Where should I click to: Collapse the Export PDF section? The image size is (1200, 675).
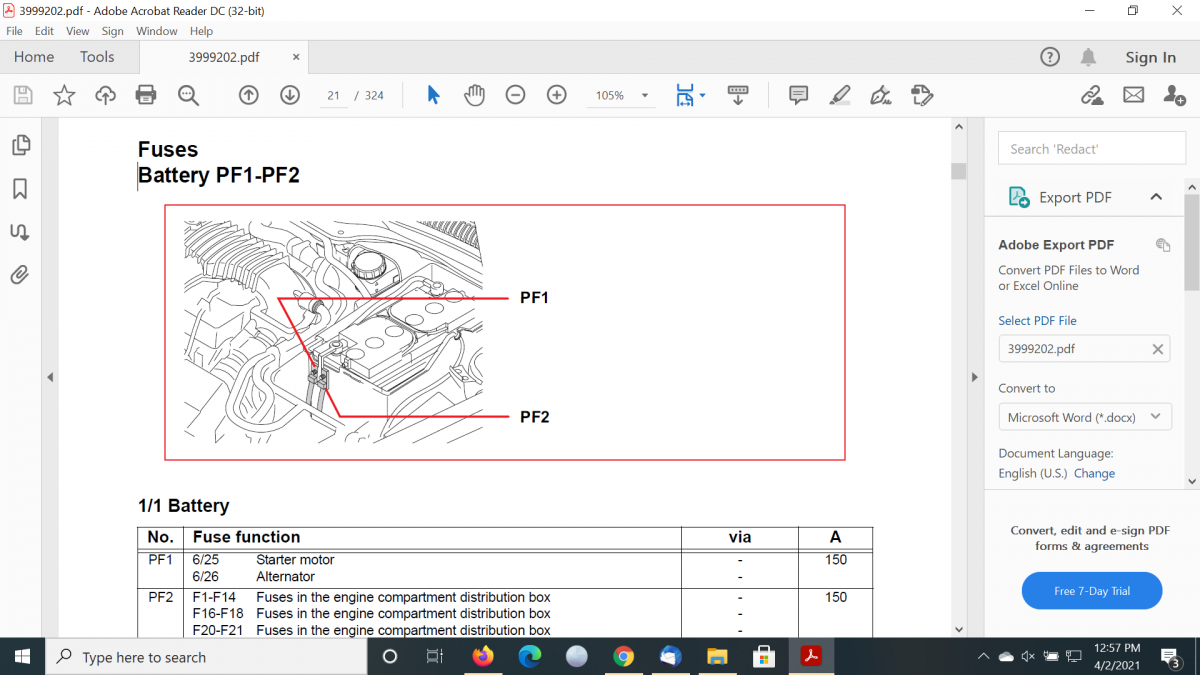(x=1156, y=197)
